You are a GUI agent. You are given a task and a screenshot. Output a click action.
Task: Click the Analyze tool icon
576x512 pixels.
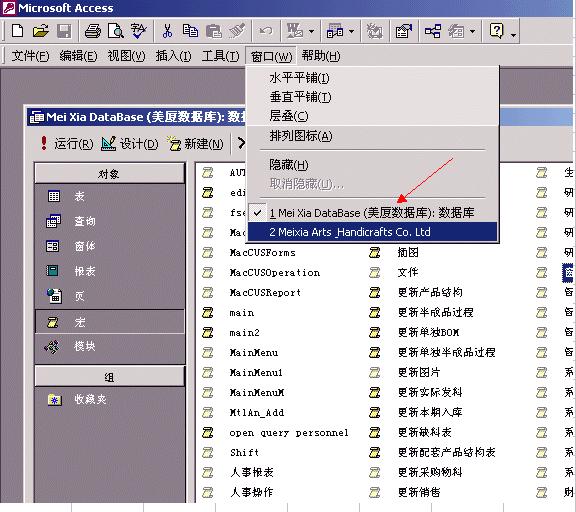tap(335, 31)
